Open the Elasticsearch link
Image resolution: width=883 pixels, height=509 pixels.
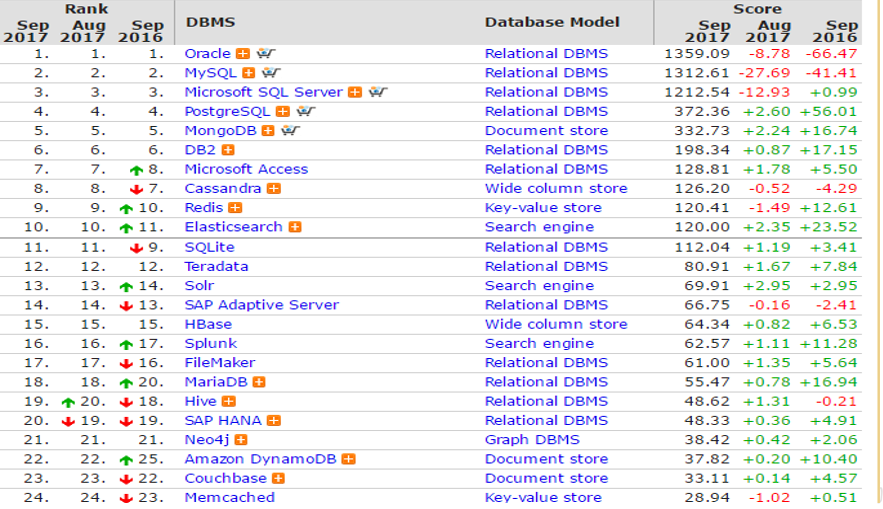click(x=234, y=227)
